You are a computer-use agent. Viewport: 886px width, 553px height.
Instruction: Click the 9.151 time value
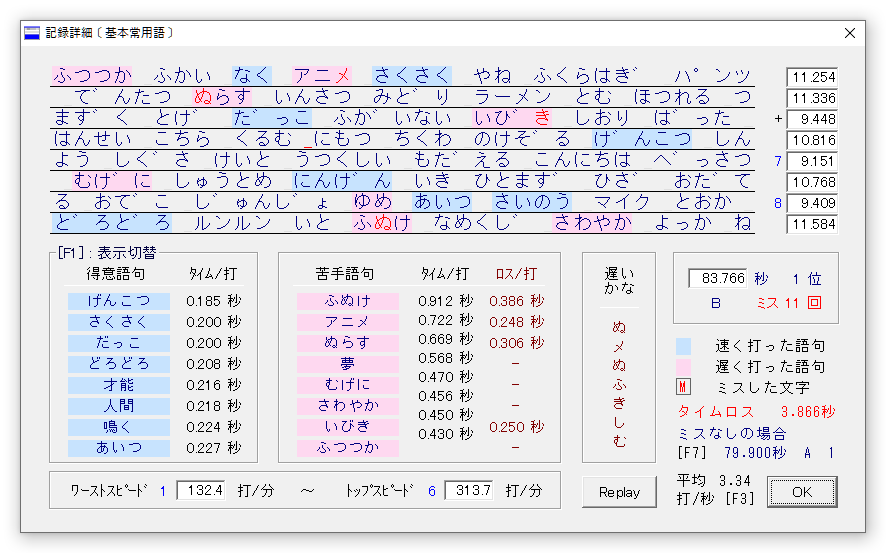click(812, 161)
